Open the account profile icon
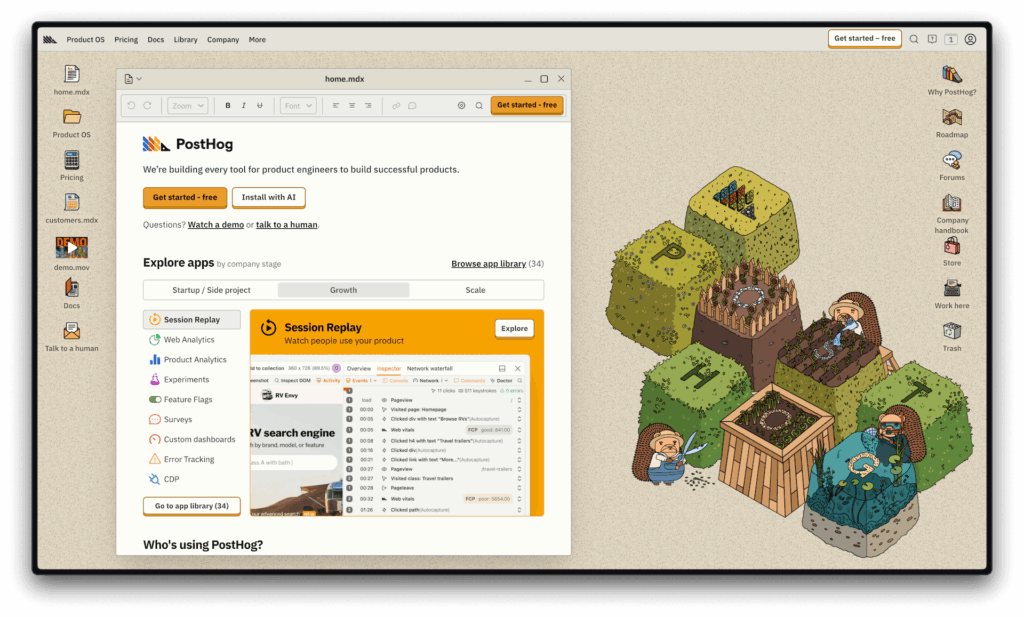Image resolution: width=1024 pixels, height=617 pixels. coord(970,39)
